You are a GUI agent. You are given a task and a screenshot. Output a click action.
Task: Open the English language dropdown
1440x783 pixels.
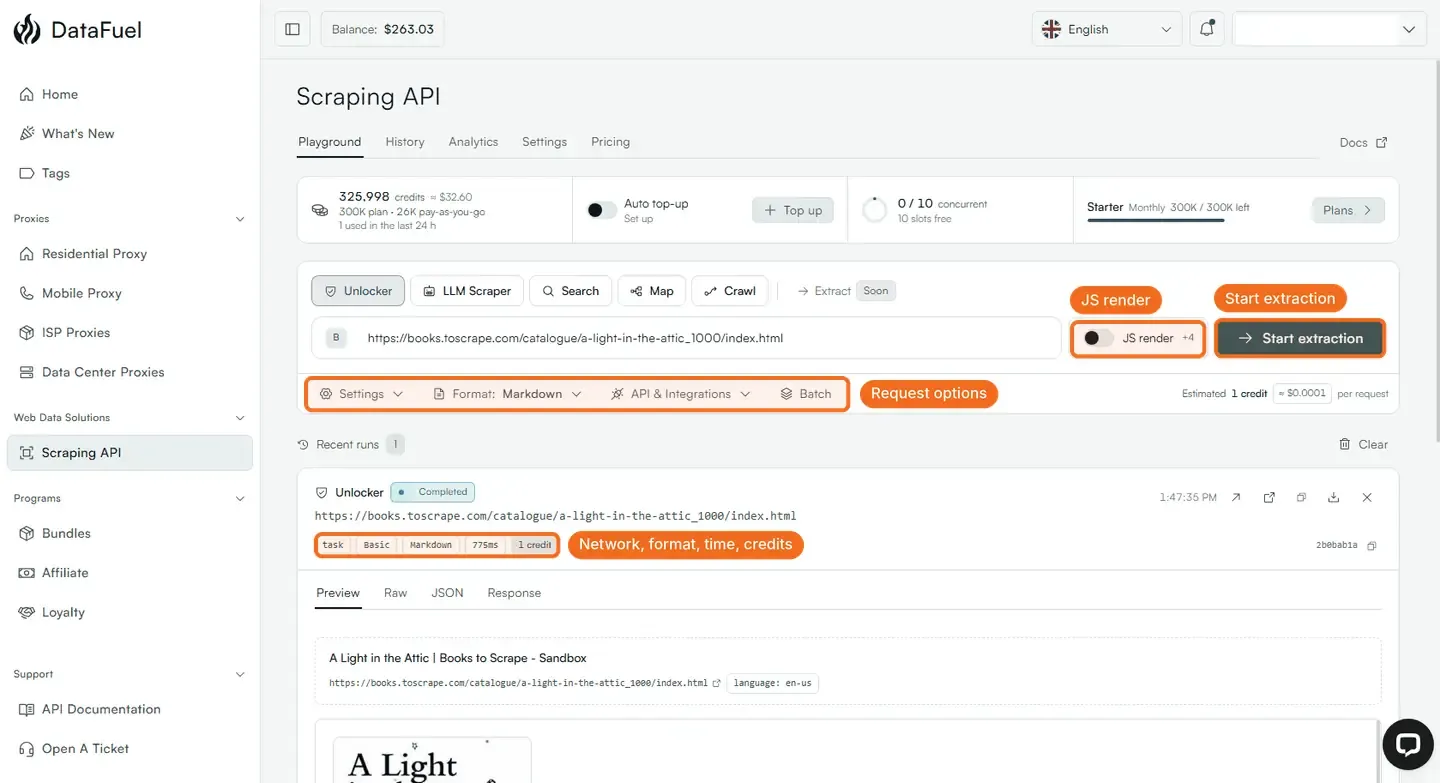click(x=1107, y=29)
